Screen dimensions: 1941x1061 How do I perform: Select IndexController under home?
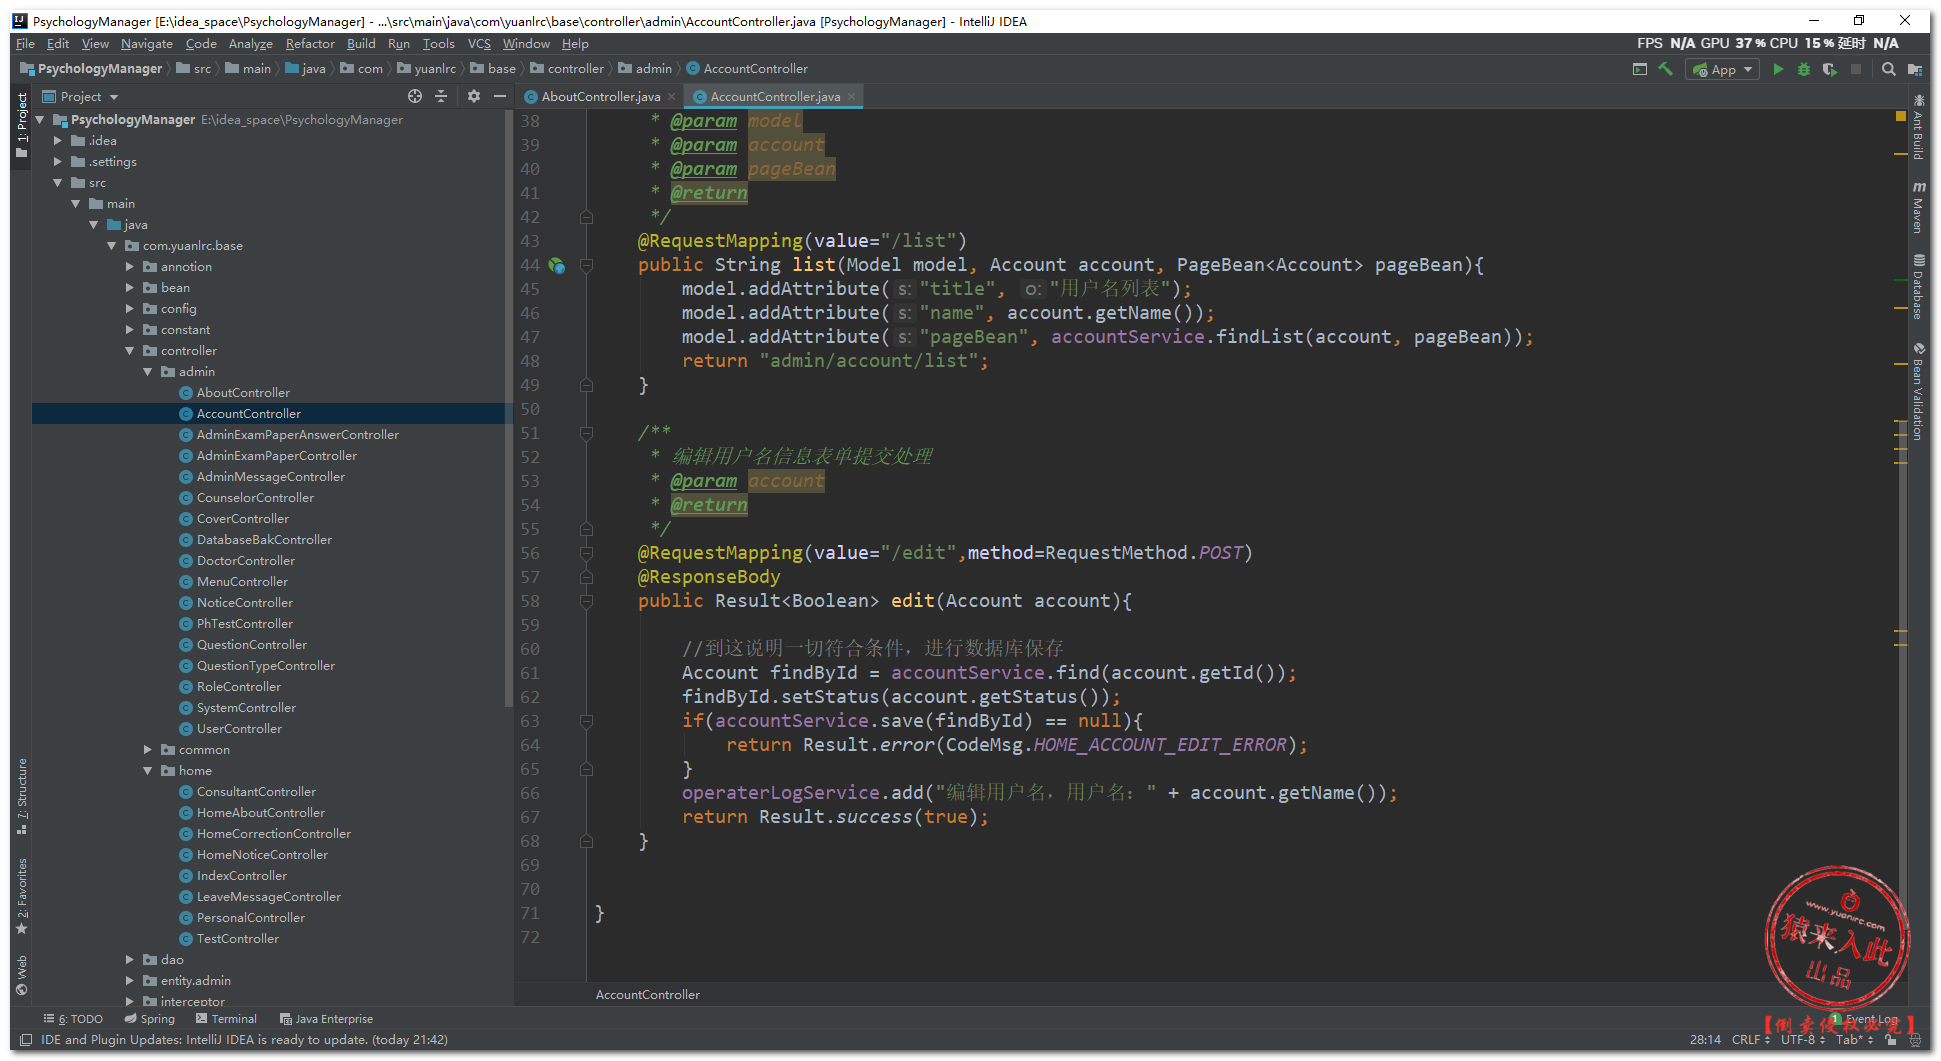[242, 876]
